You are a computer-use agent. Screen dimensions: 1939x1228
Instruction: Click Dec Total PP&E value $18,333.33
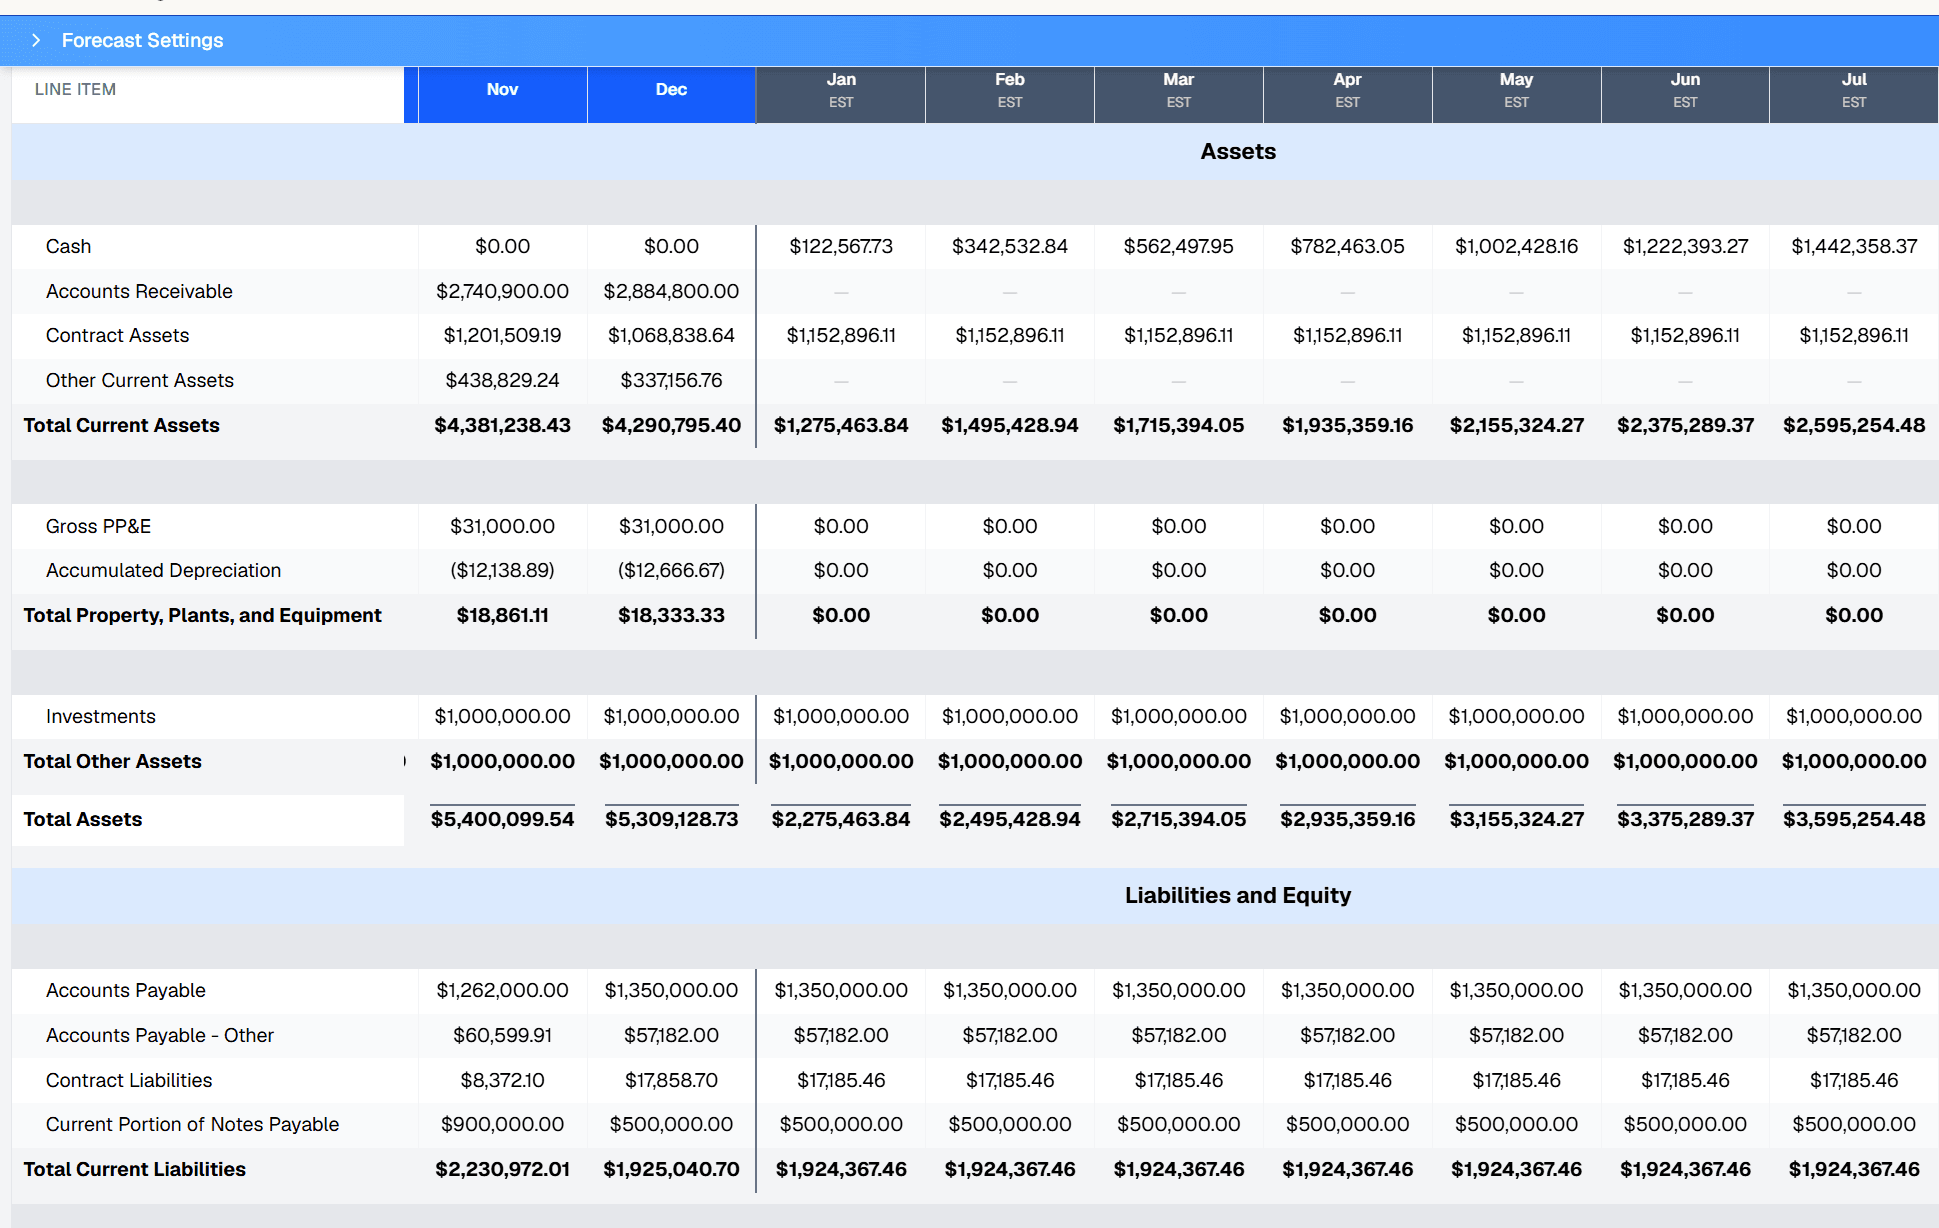(671, 615)
